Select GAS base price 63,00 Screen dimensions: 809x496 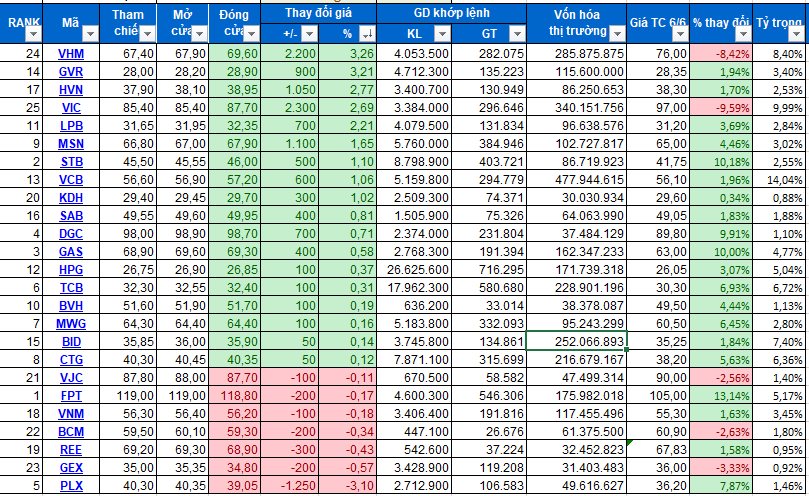[658, 252]
